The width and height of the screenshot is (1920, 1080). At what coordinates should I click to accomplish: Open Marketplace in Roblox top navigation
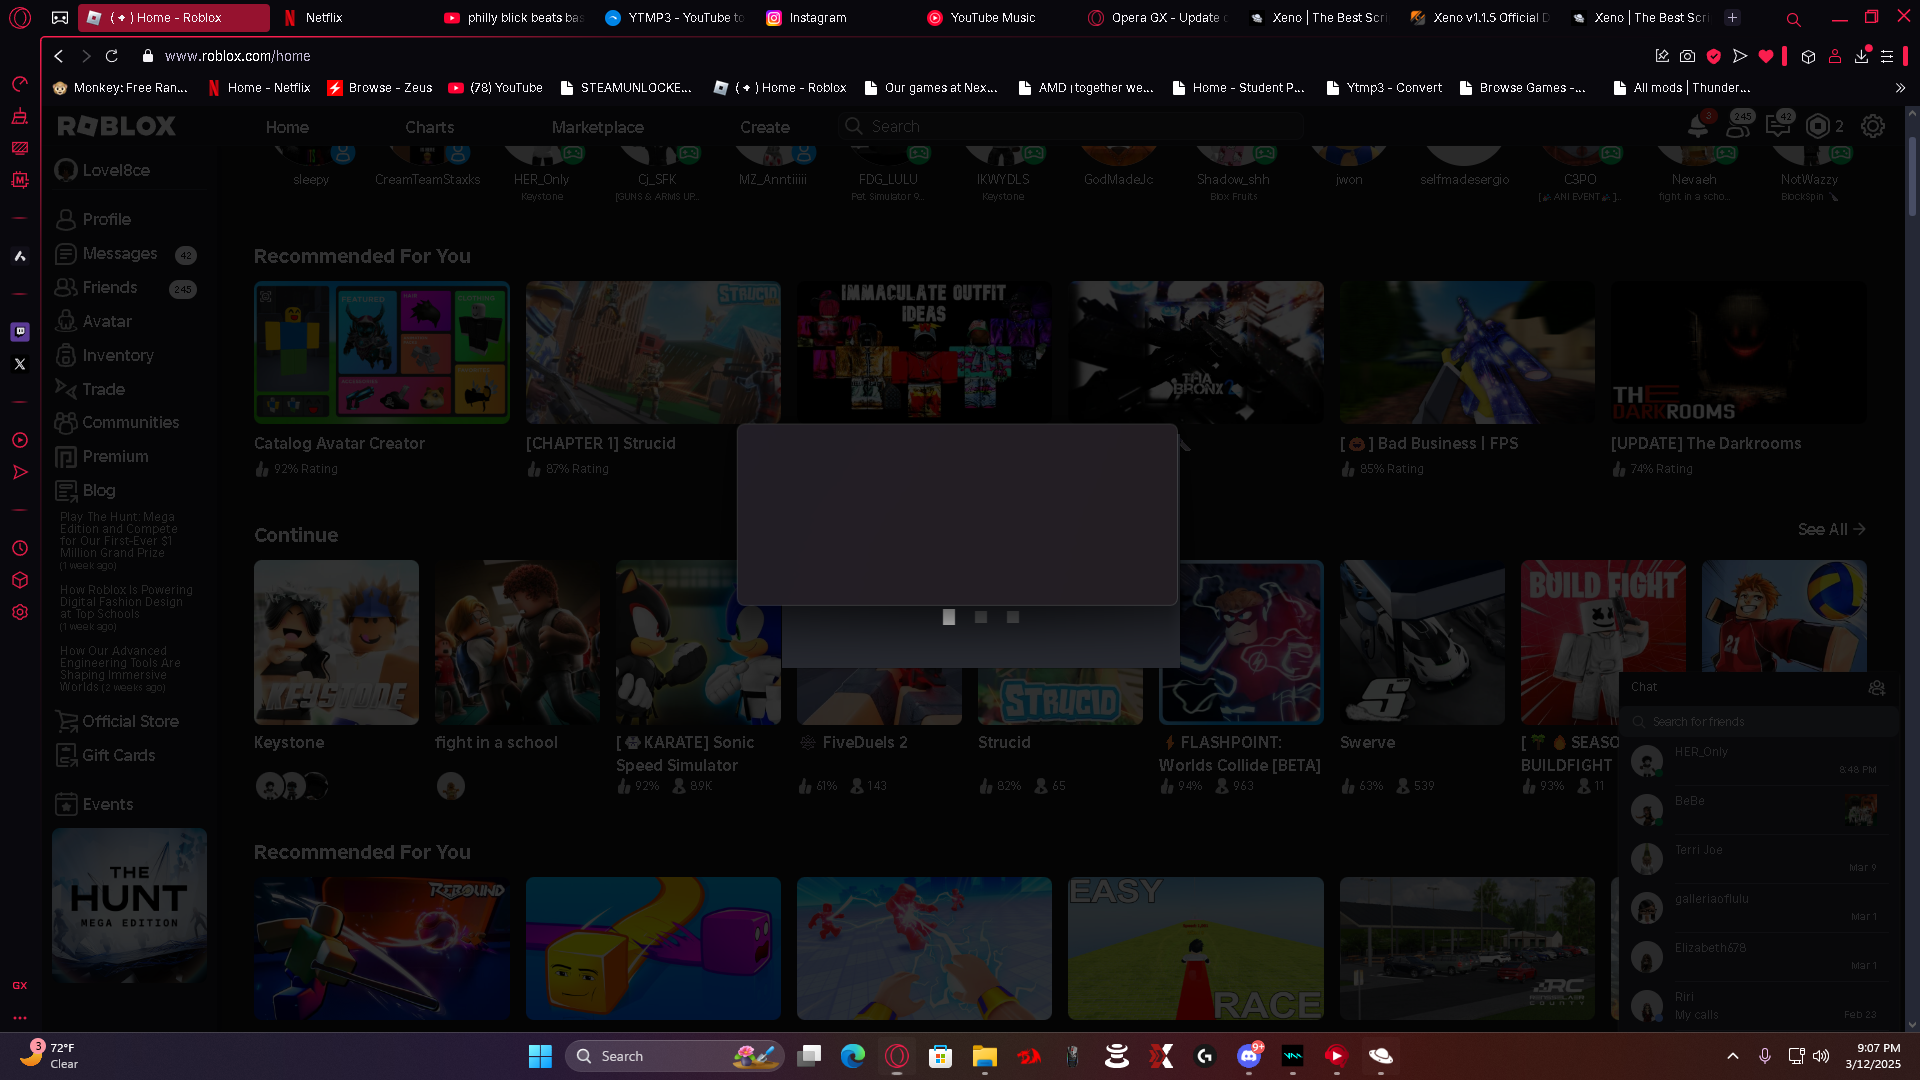[x=597, y=127]
